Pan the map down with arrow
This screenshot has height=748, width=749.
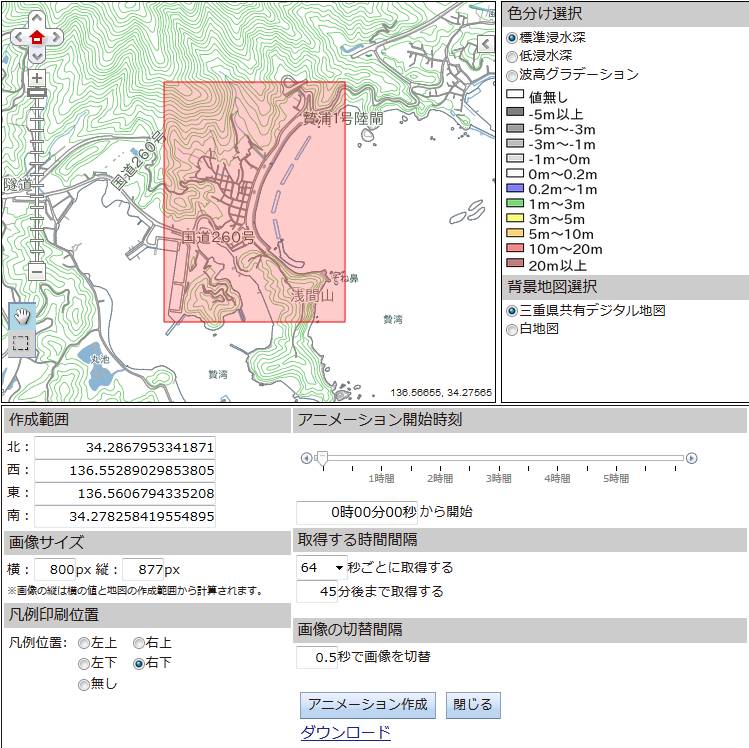pyautogui.click(x=37, y=55)
